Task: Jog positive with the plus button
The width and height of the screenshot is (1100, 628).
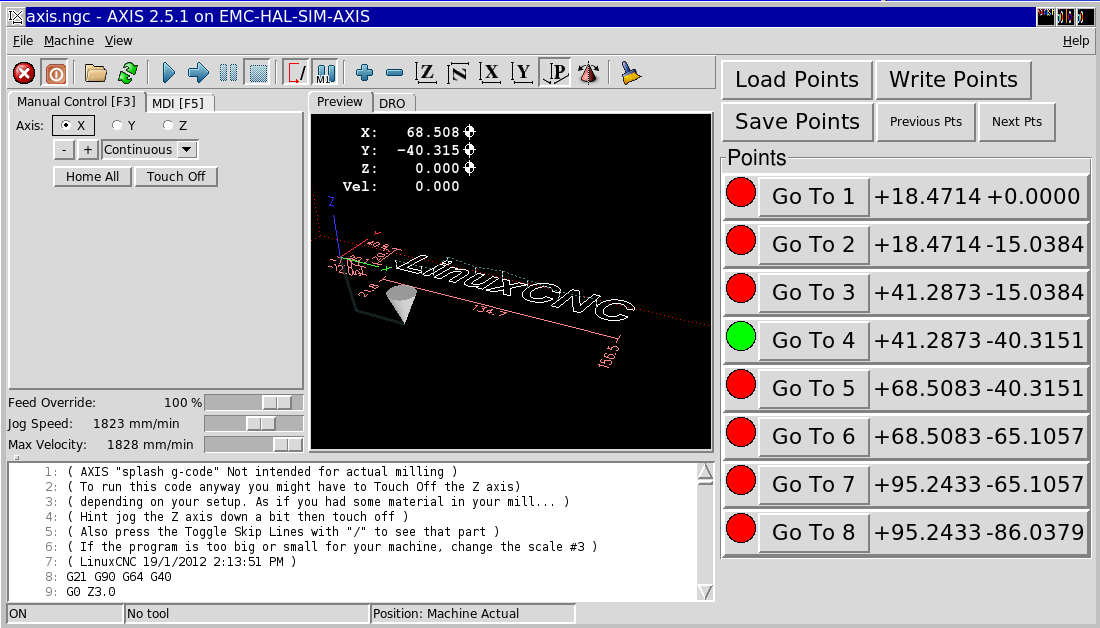Action: pos(88,149)
